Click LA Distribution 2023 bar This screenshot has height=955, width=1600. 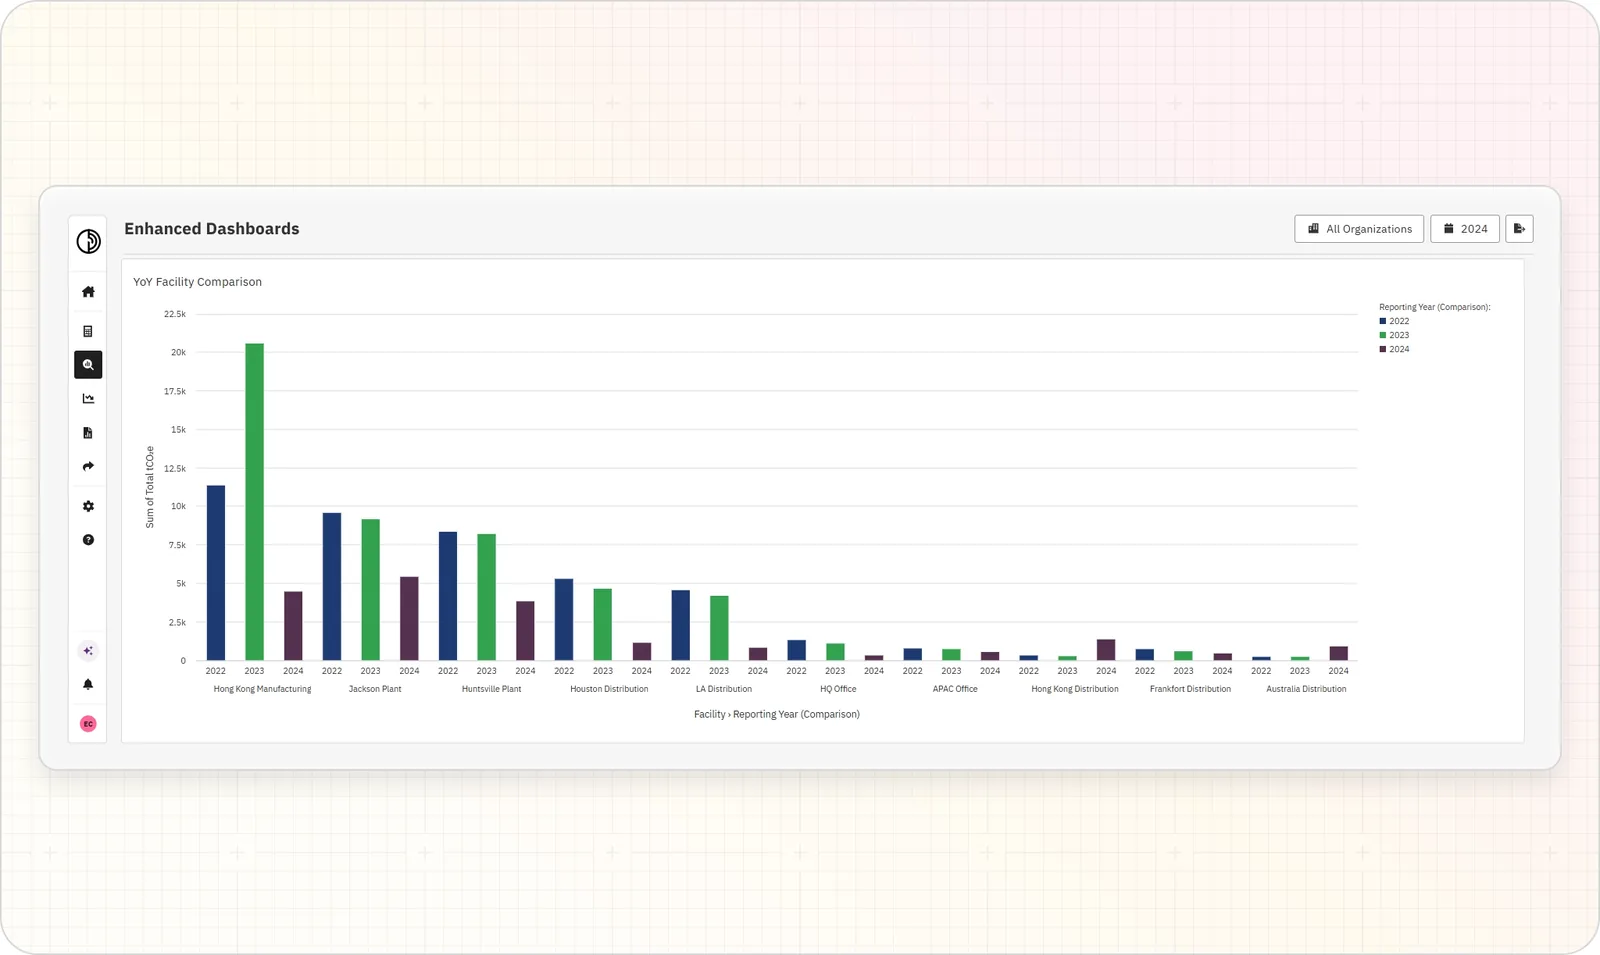[x=719, y=628]
